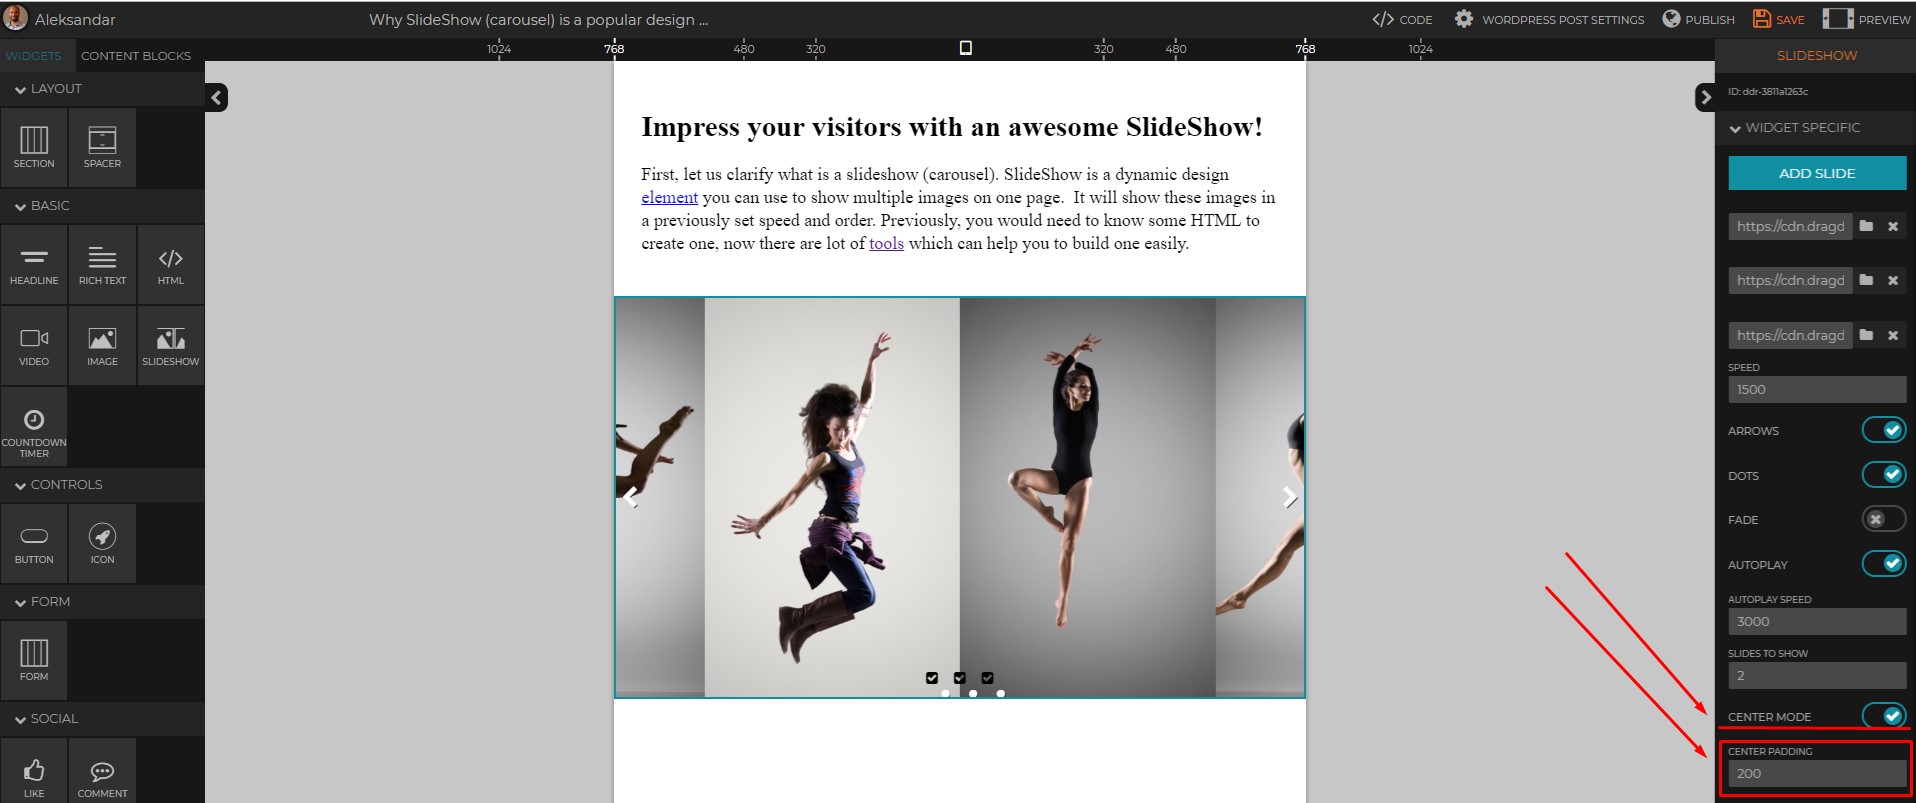Choose the Rich Text widget
This screenshot has height=803, width=1916.
pyautogui.click(x=102, y=265)
